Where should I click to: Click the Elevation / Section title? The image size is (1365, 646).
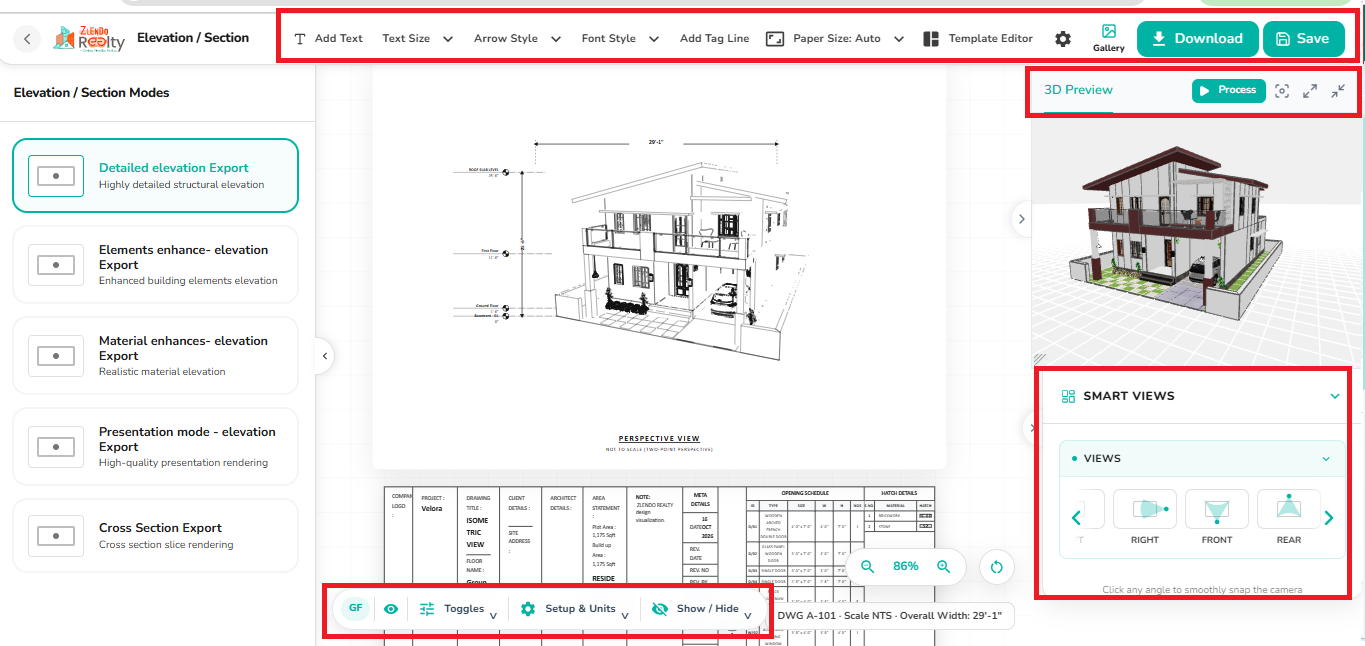coord(193,38)
